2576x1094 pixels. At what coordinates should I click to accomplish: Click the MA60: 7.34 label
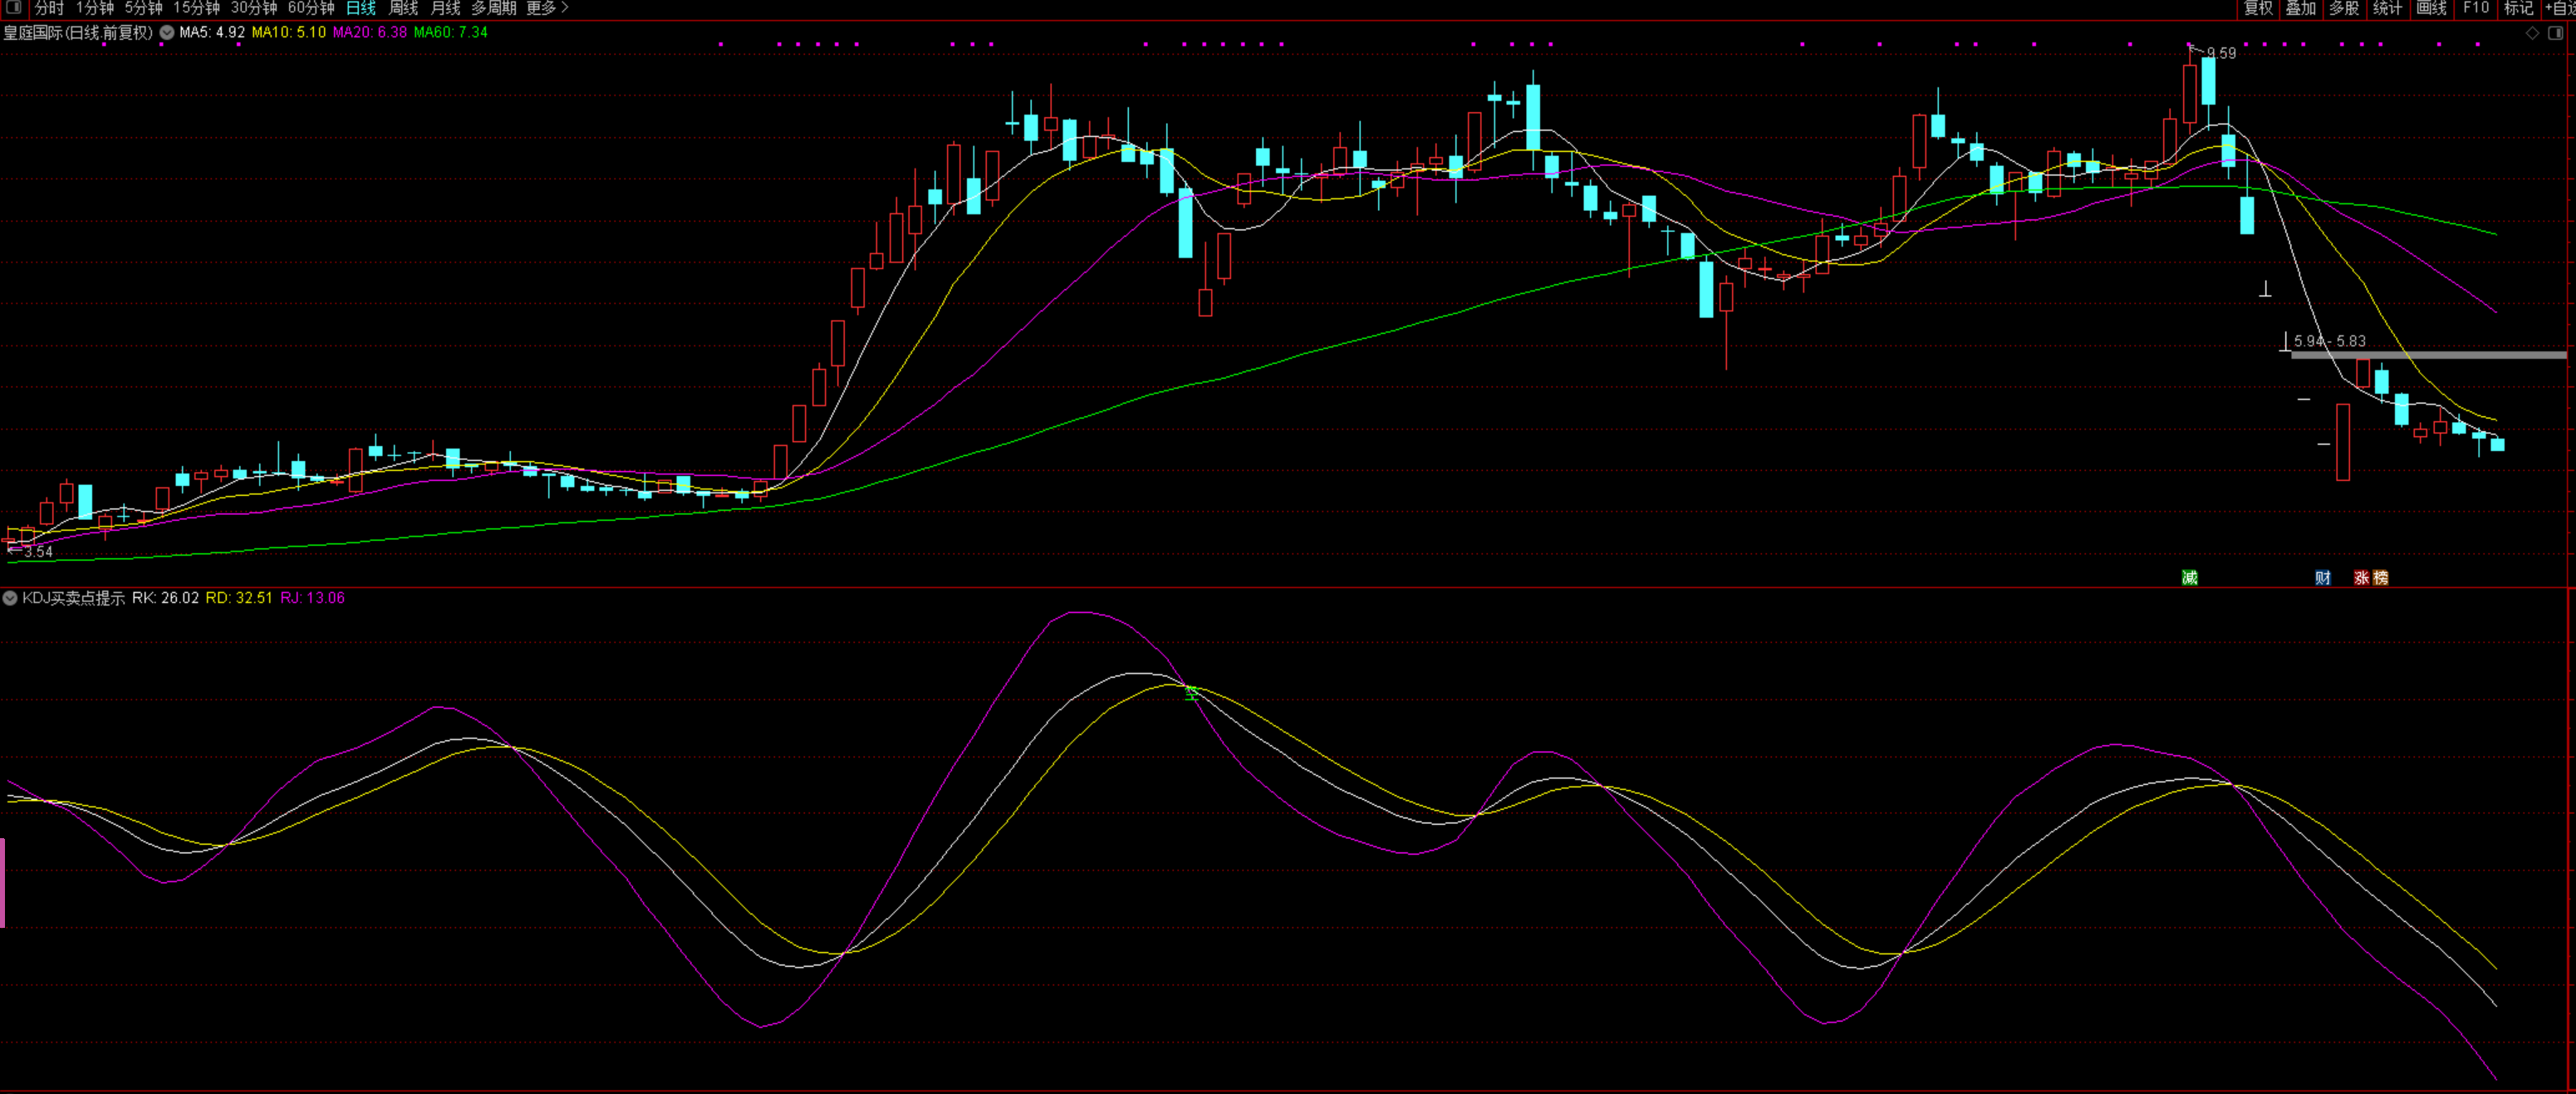(x=451, y=32)
